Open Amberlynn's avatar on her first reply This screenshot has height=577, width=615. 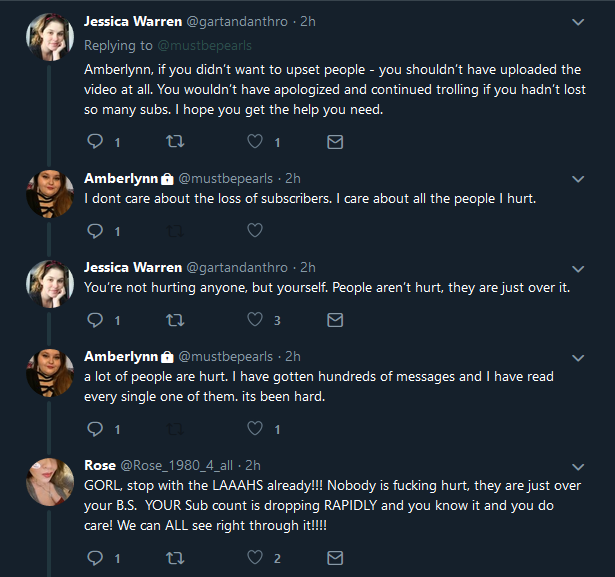(x=50, y=194)
